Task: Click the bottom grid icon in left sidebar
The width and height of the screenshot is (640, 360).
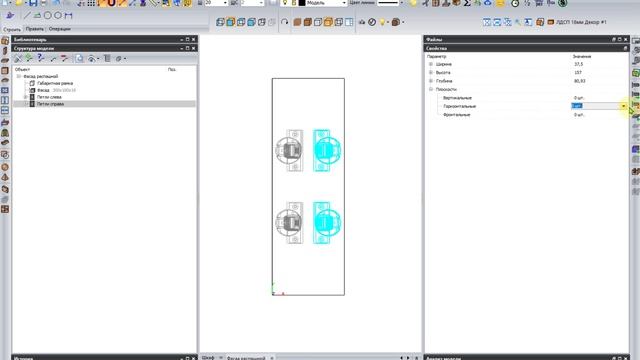Action: [5, 209]
